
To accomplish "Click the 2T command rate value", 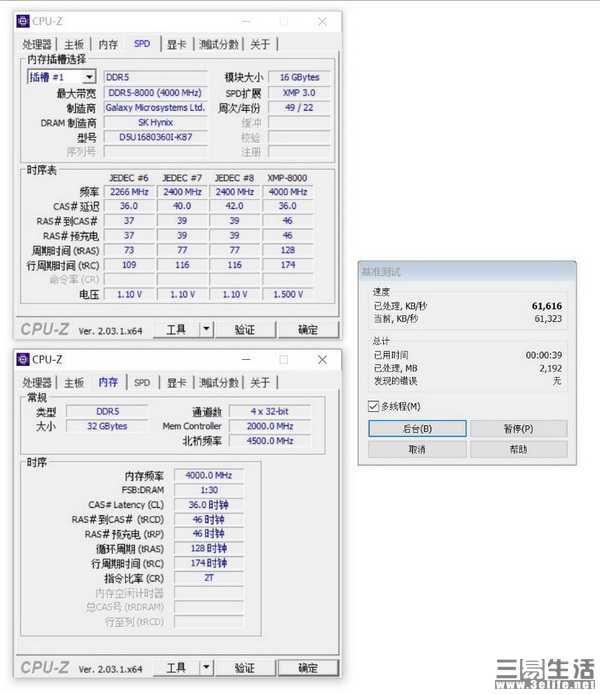I will tap(209, 578).
